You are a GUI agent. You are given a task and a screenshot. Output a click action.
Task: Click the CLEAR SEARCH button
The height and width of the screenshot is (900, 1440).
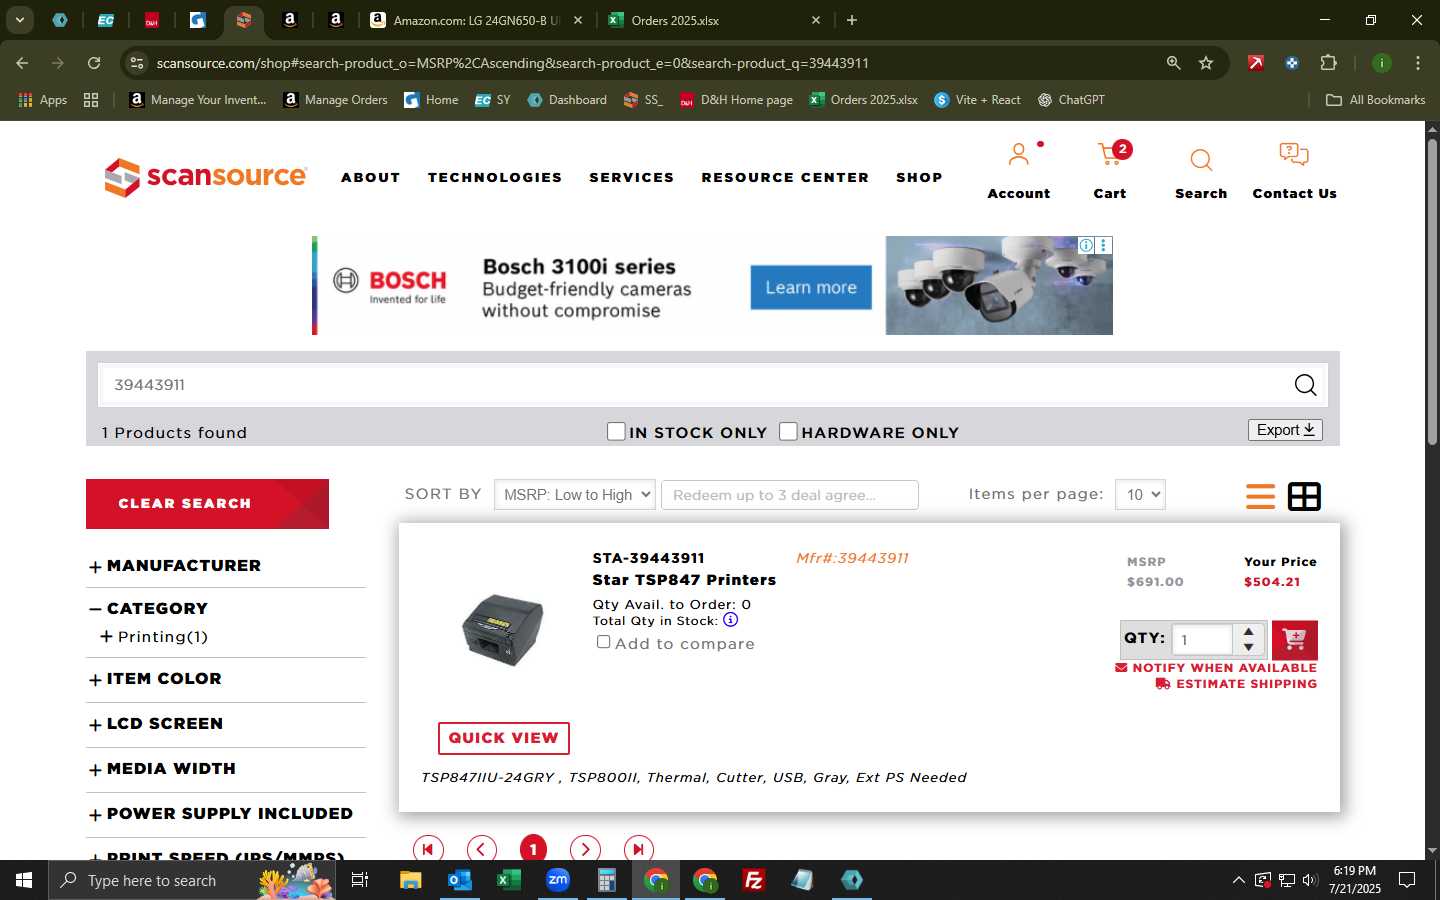(x=207, y=504)
